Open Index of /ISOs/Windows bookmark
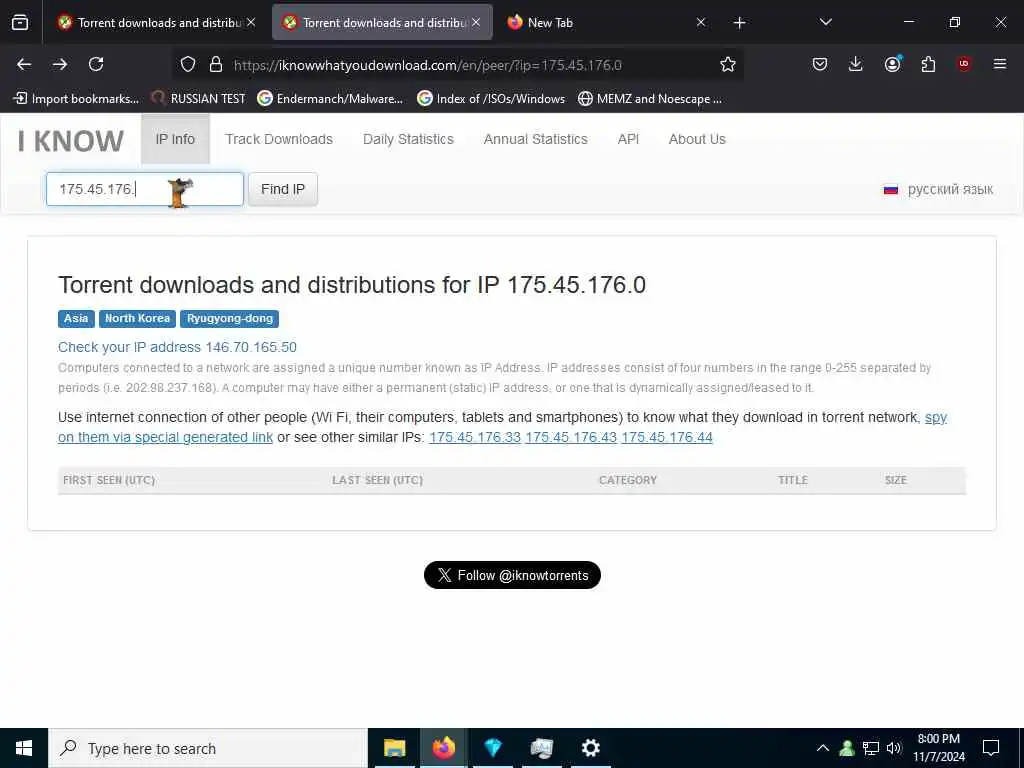The width and height of the screenshot is (1024, 768). click(490, 99)
